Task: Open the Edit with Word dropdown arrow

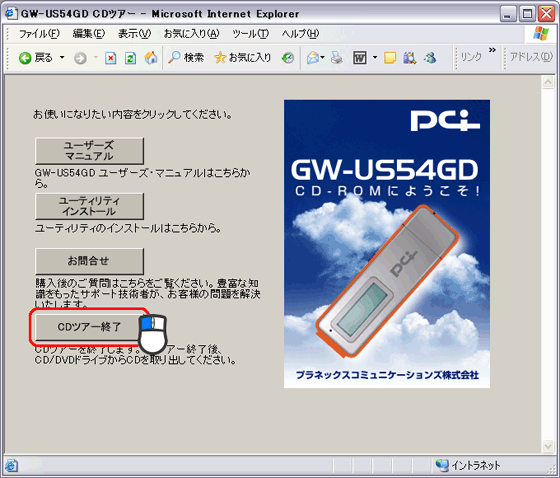Action: coord(375,57)
